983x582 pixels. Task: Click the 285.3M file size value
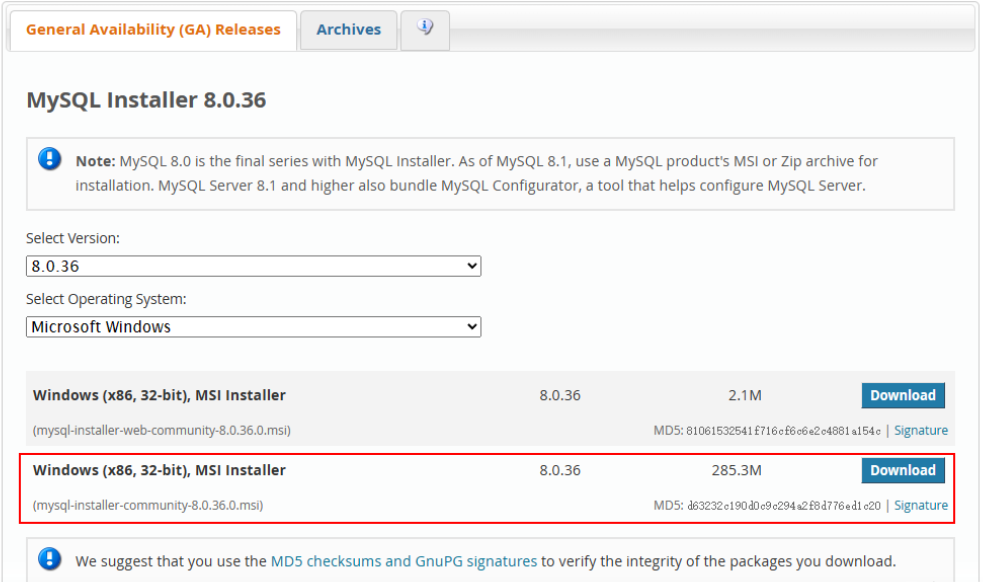737,470
